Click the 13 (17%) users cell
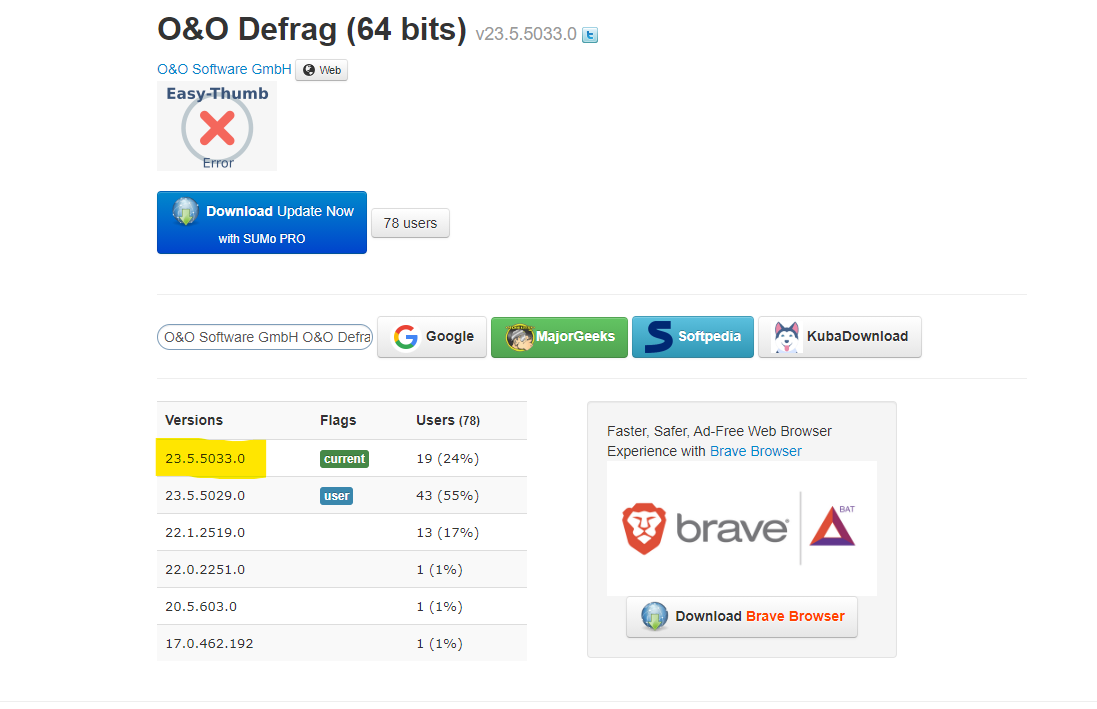This screenshot has width=1097, height=709. (448, 533)
